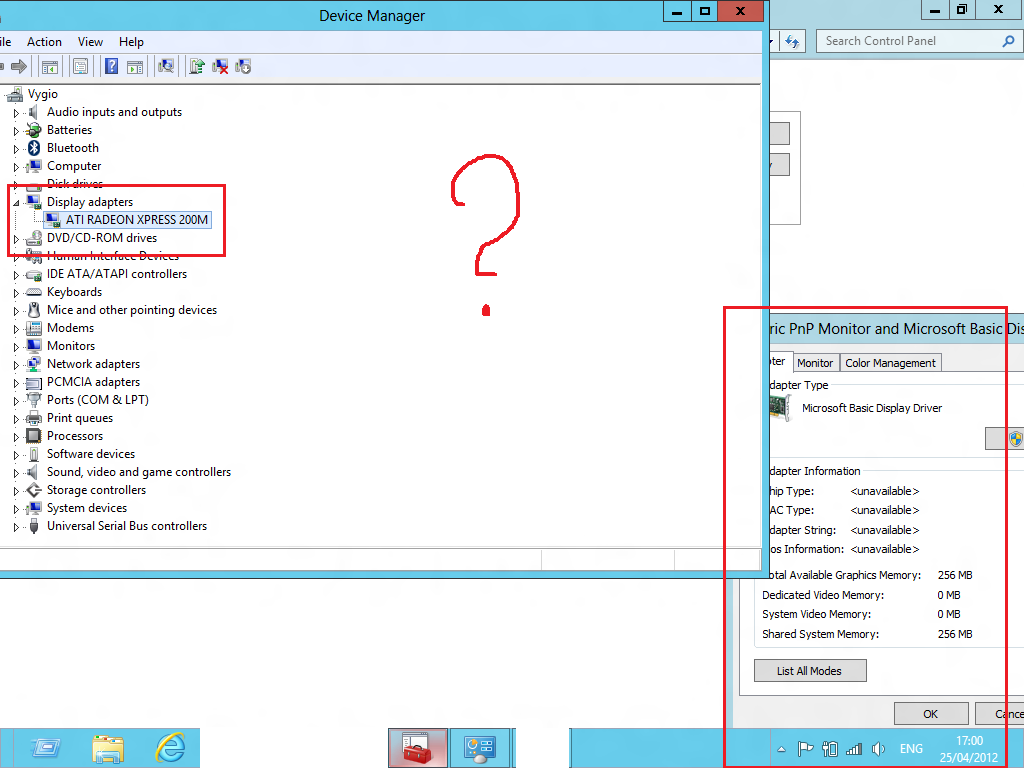Switch to the Monitor tab
The image size is (1024, 768).
814,362
